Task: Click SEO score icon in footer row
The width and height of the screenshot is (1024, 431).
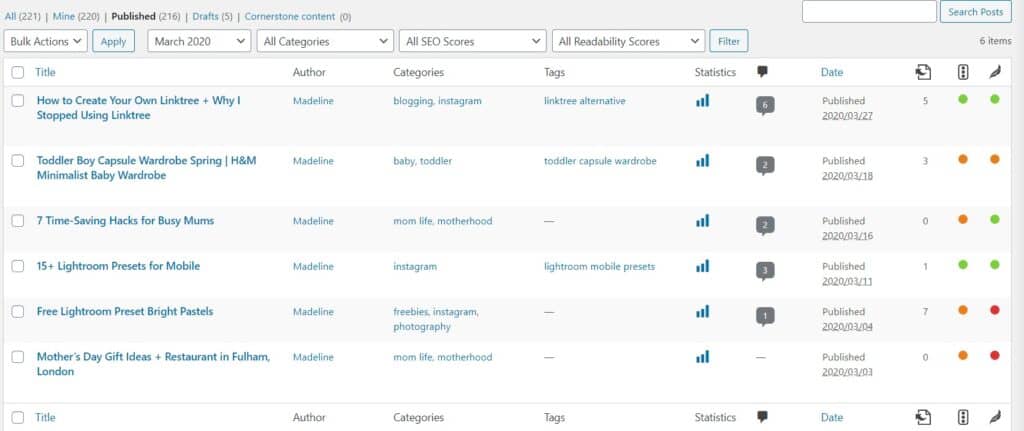Action: (x=963, y=417)
